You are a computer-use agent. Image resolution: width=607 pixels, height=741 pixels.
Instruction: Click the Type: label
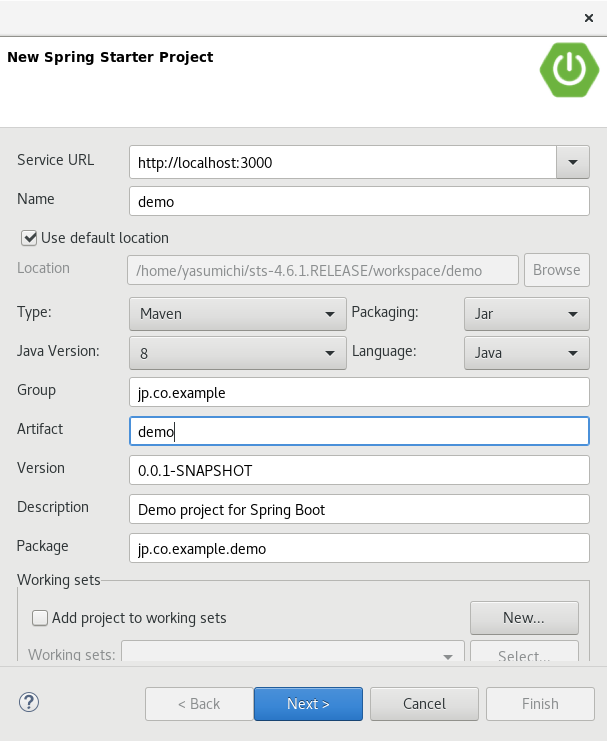click(34, 312)
